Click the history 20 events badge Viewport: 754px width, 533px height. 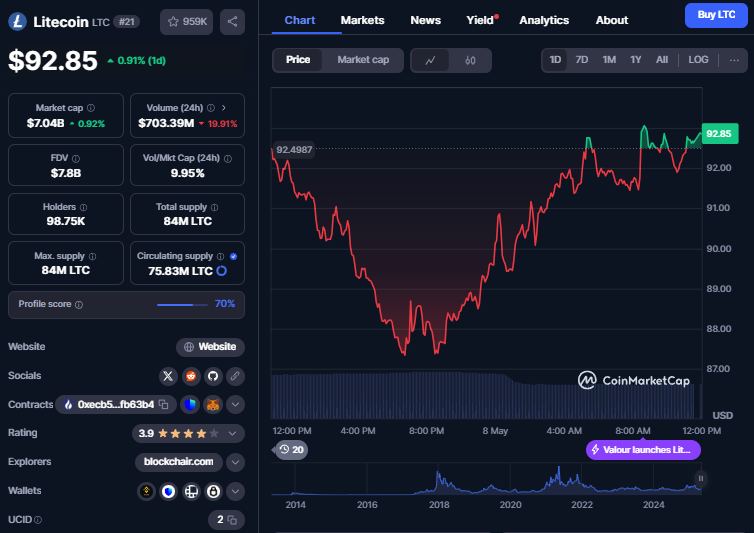point(291,450)
